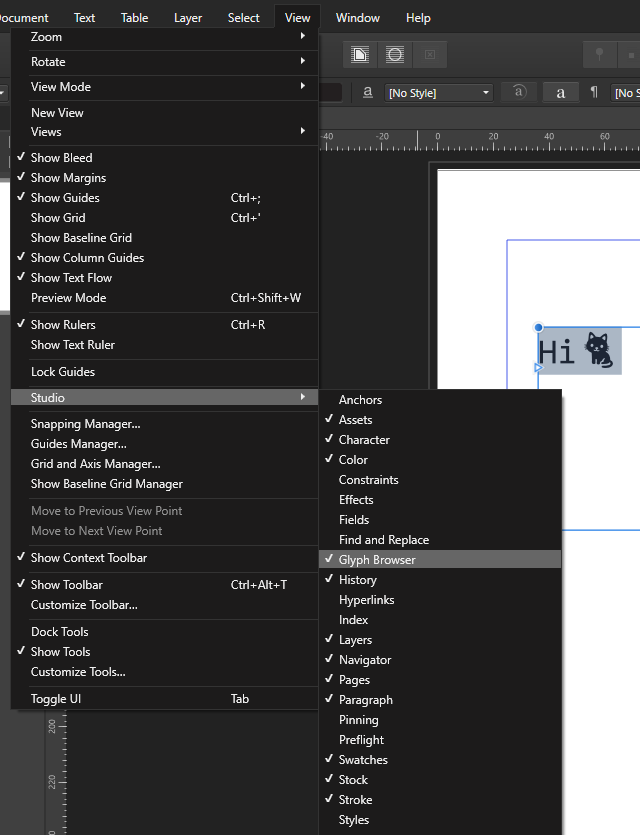Toggle Show Margins off
This screenshot has width=640, height=835.
(x=165, y=178)
